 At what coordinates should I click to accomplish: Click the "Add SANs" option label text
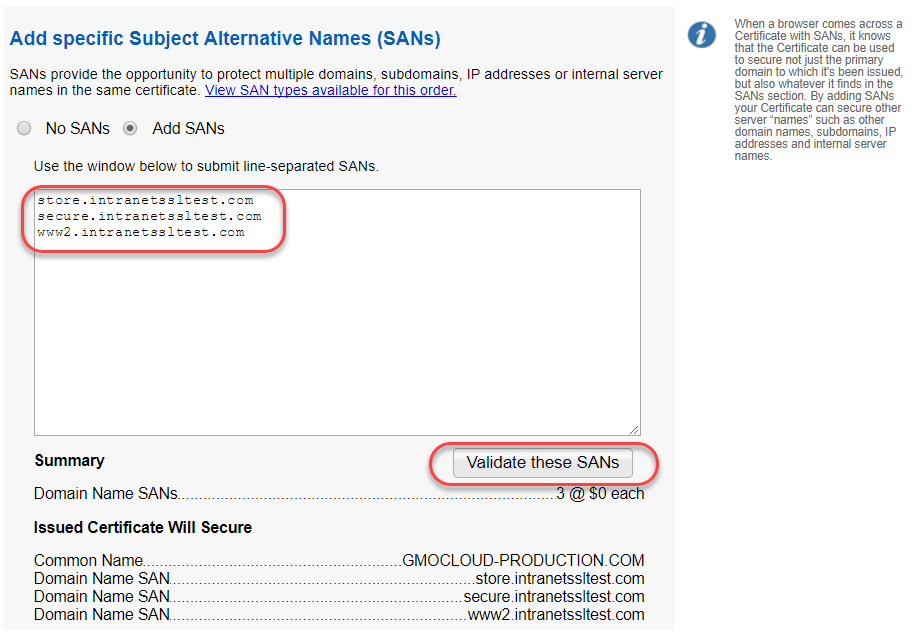click(188, 129)
